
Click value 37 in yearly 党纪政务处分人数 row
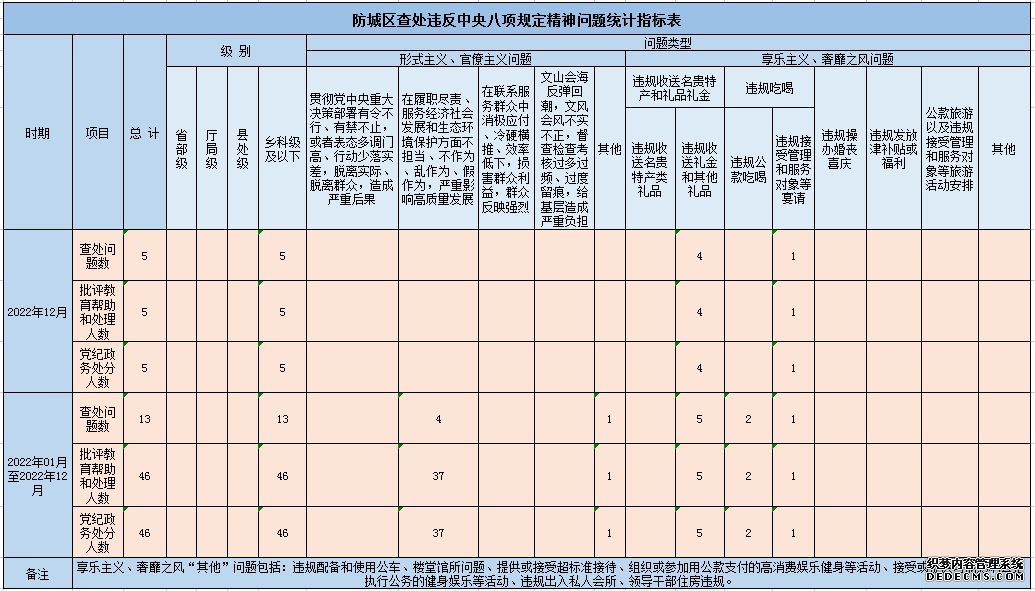[438, 532]
